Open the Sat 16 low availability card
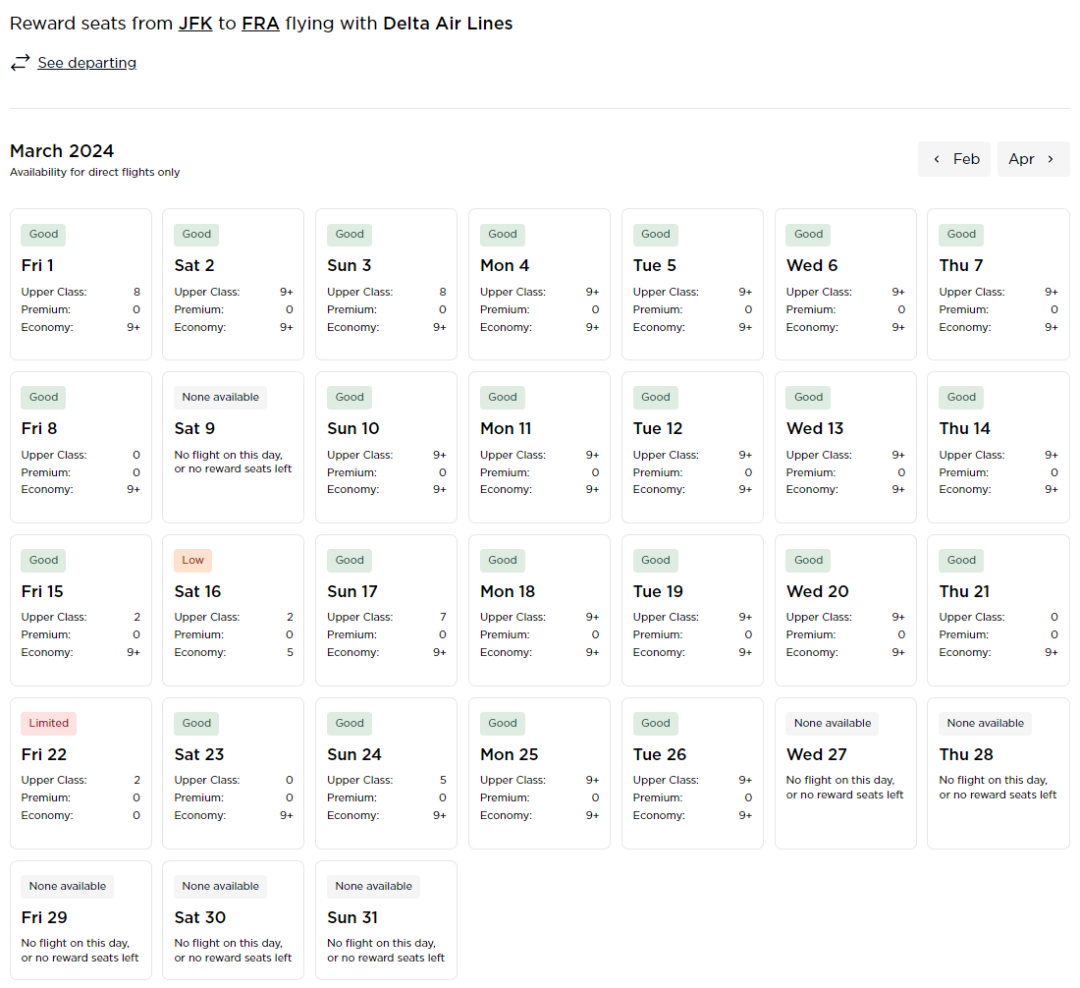 tap(233, 610)
